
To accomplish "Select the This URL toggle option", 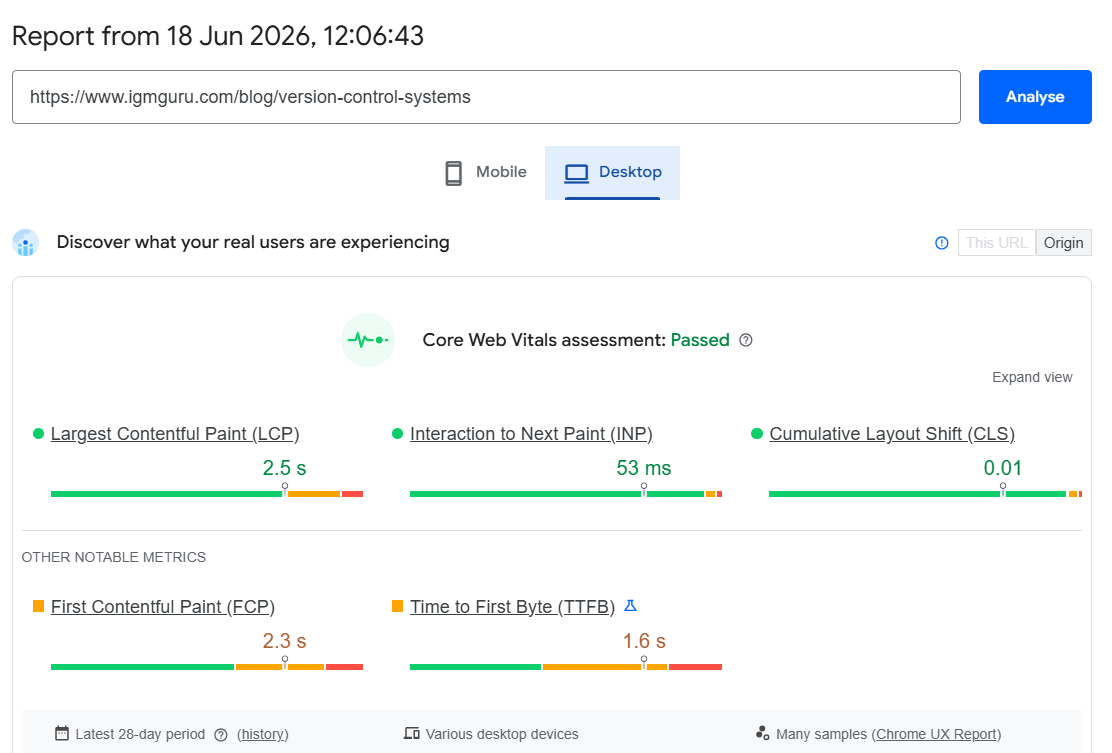I will coord(996,243).
